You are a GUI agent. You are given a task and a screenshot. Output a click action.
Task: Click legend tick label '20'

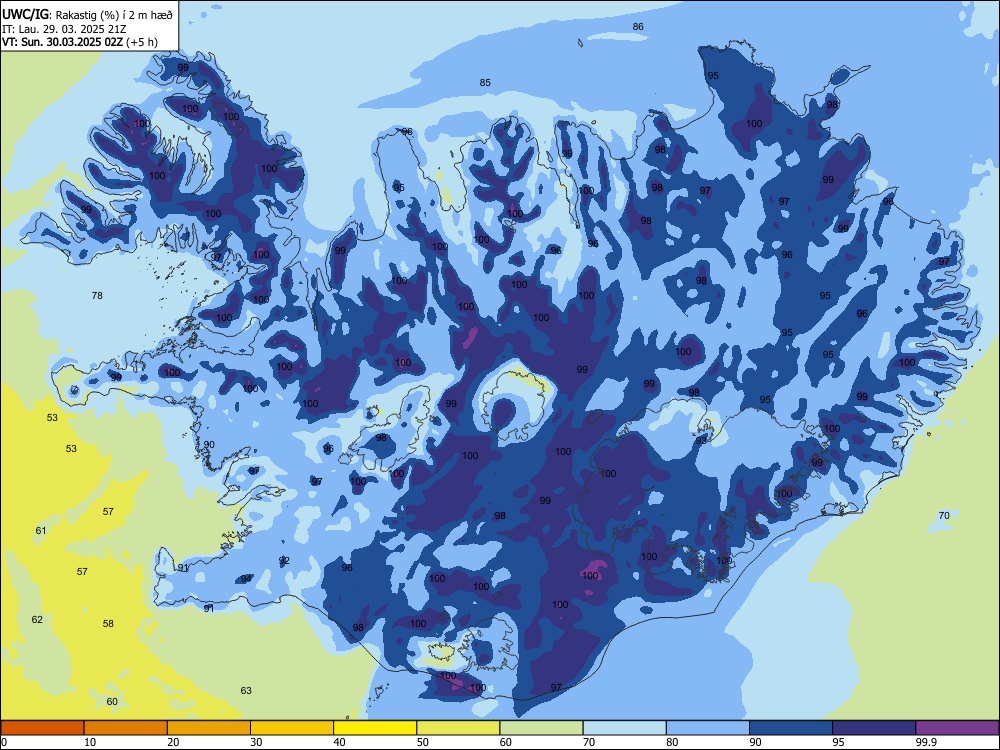click(x=173, y=742)
